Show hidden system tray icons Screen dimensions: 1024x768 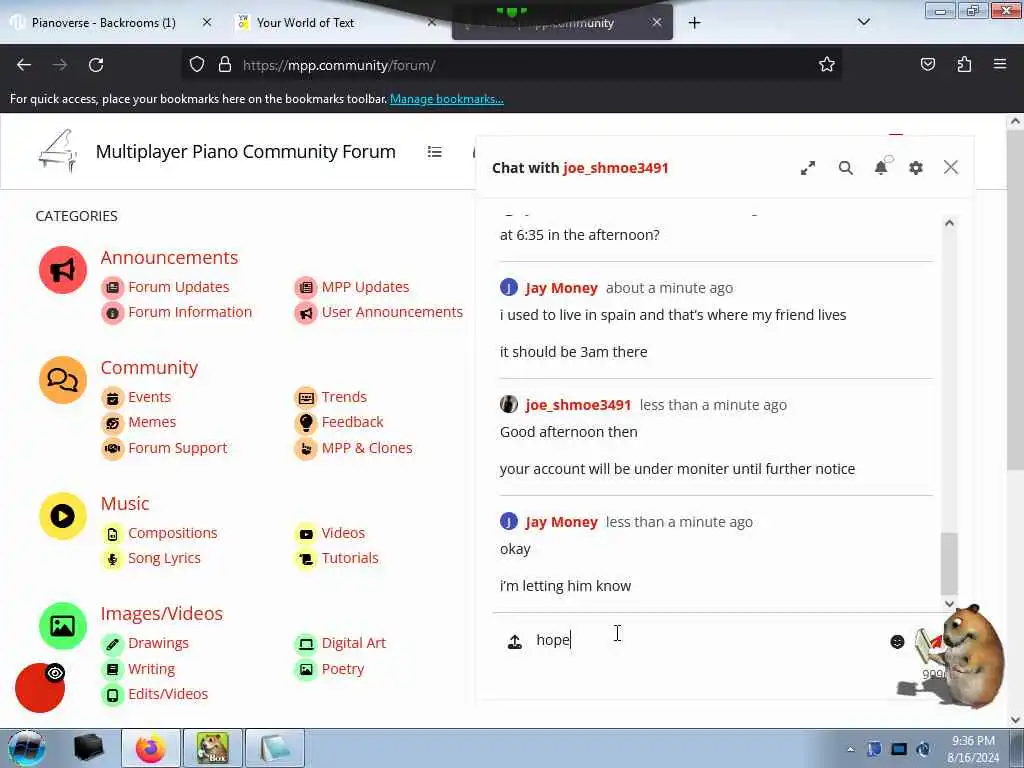(x=850, y=749)
